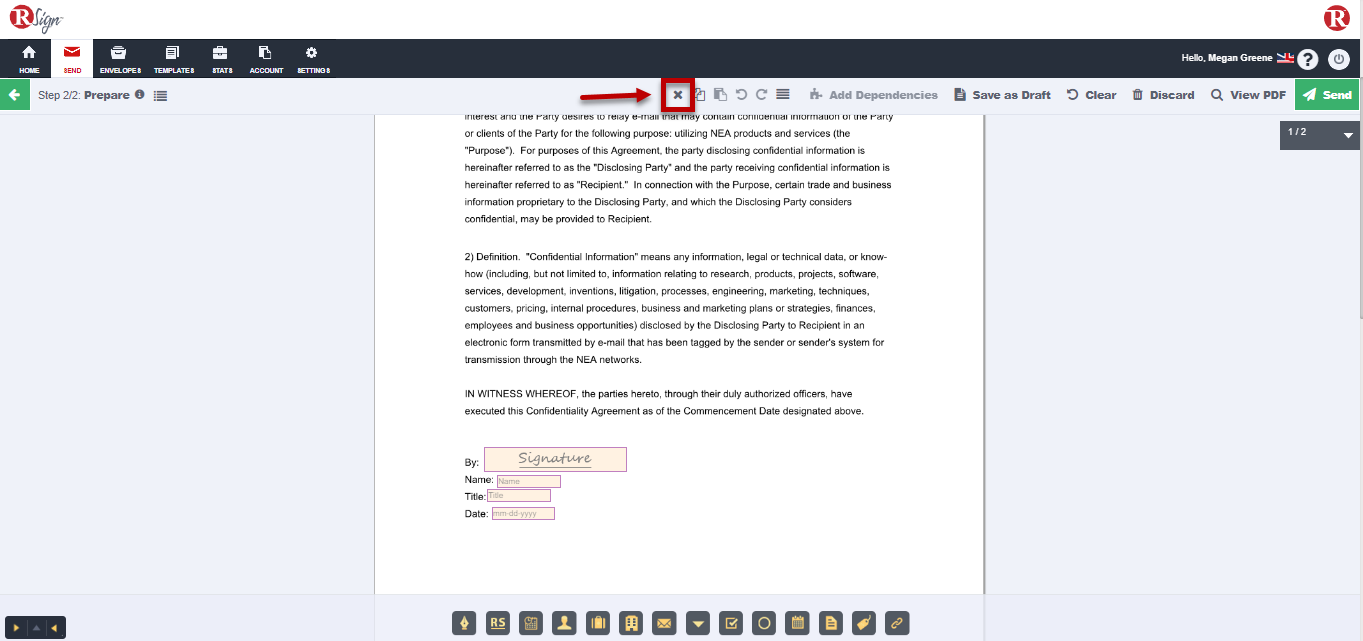1363x641 pixels.
Task: Add the checkbox control from bottom toolbar
Action: click(x=731, y=623)
